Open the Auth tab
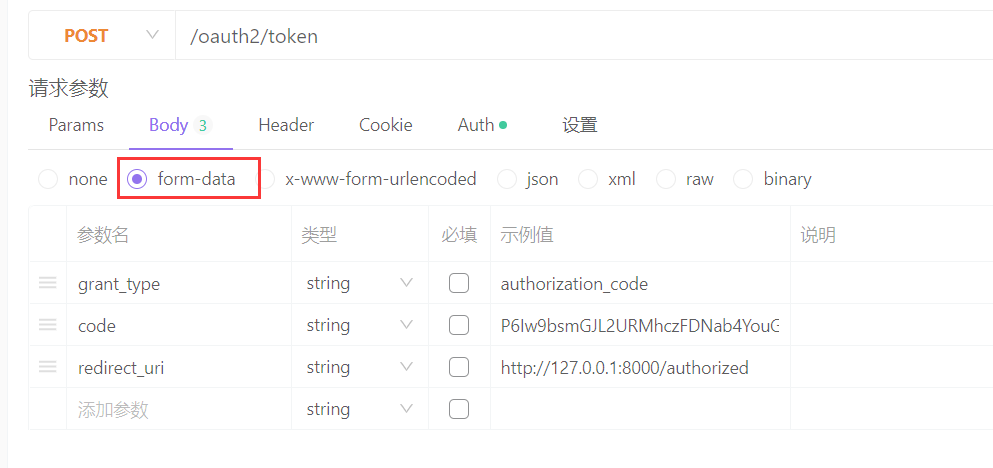The width and height of the screenshot is (993, 468). [x=477, y=125]
